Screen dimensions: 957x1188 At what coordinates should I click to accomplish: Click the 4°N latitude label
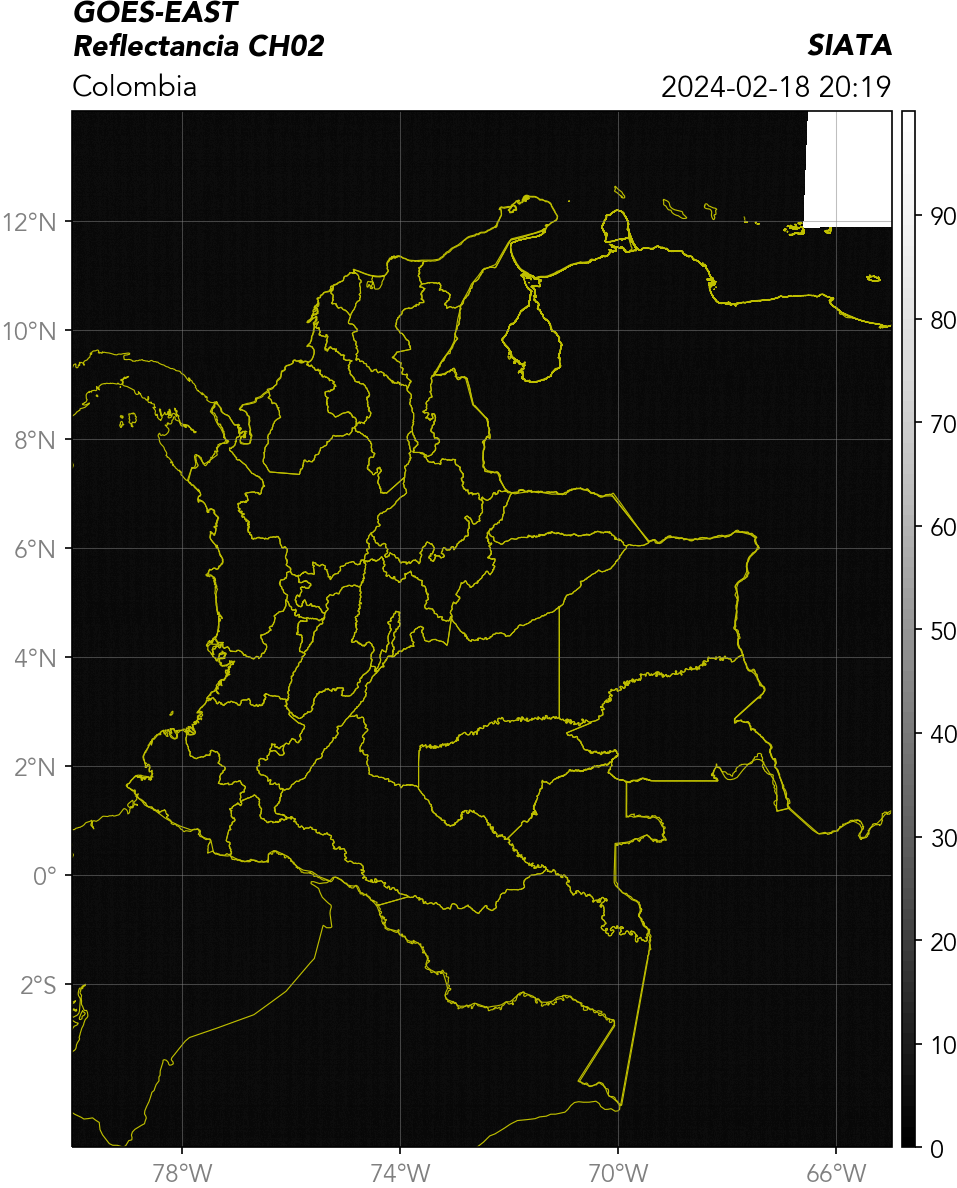(x=35, y=659)
